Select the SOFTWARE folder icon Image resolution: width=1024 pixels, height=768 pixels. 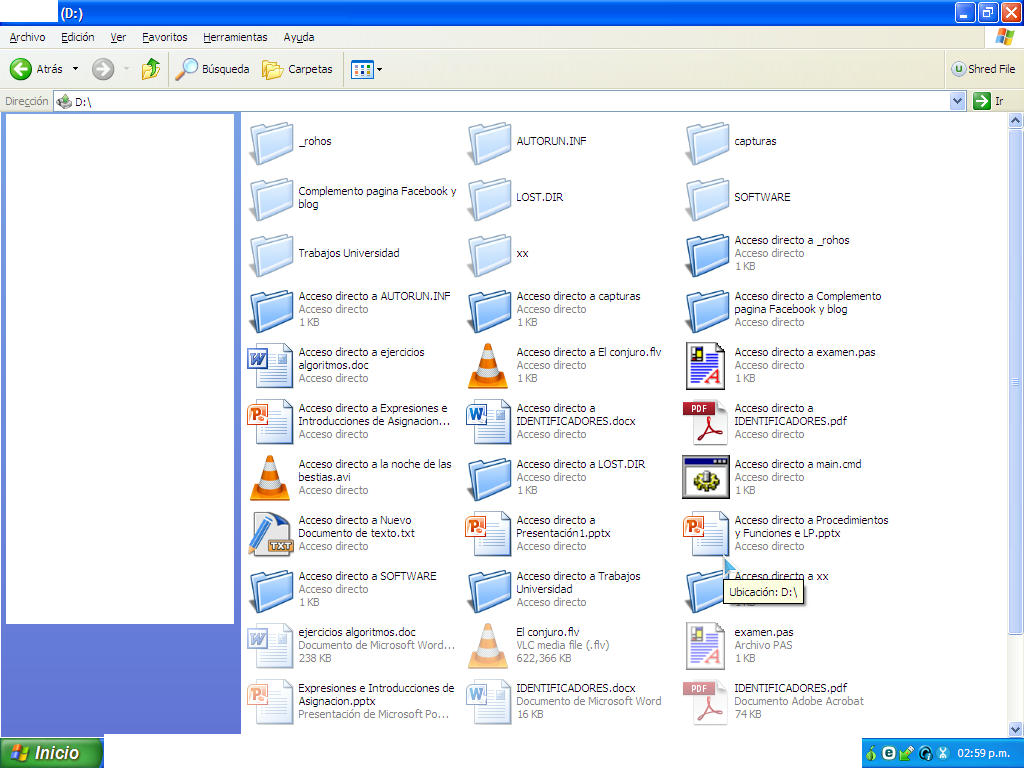[707, 199]
